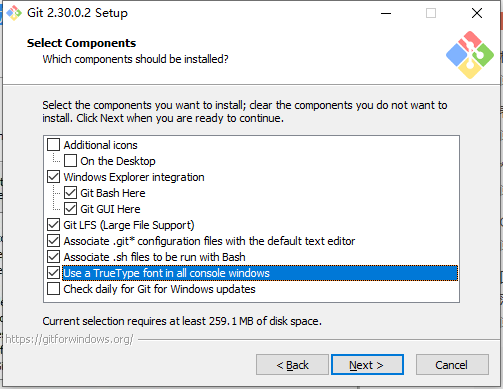Toggle the Git Bash Here checkbox

pos(70,193)
